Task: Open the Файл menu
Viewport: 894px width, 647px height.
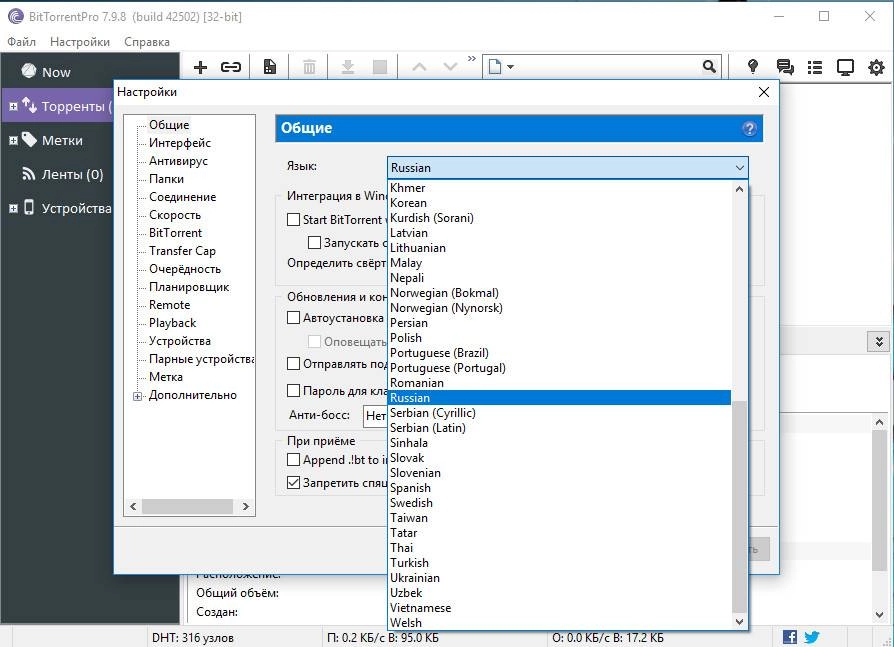Action: [21, 42]
